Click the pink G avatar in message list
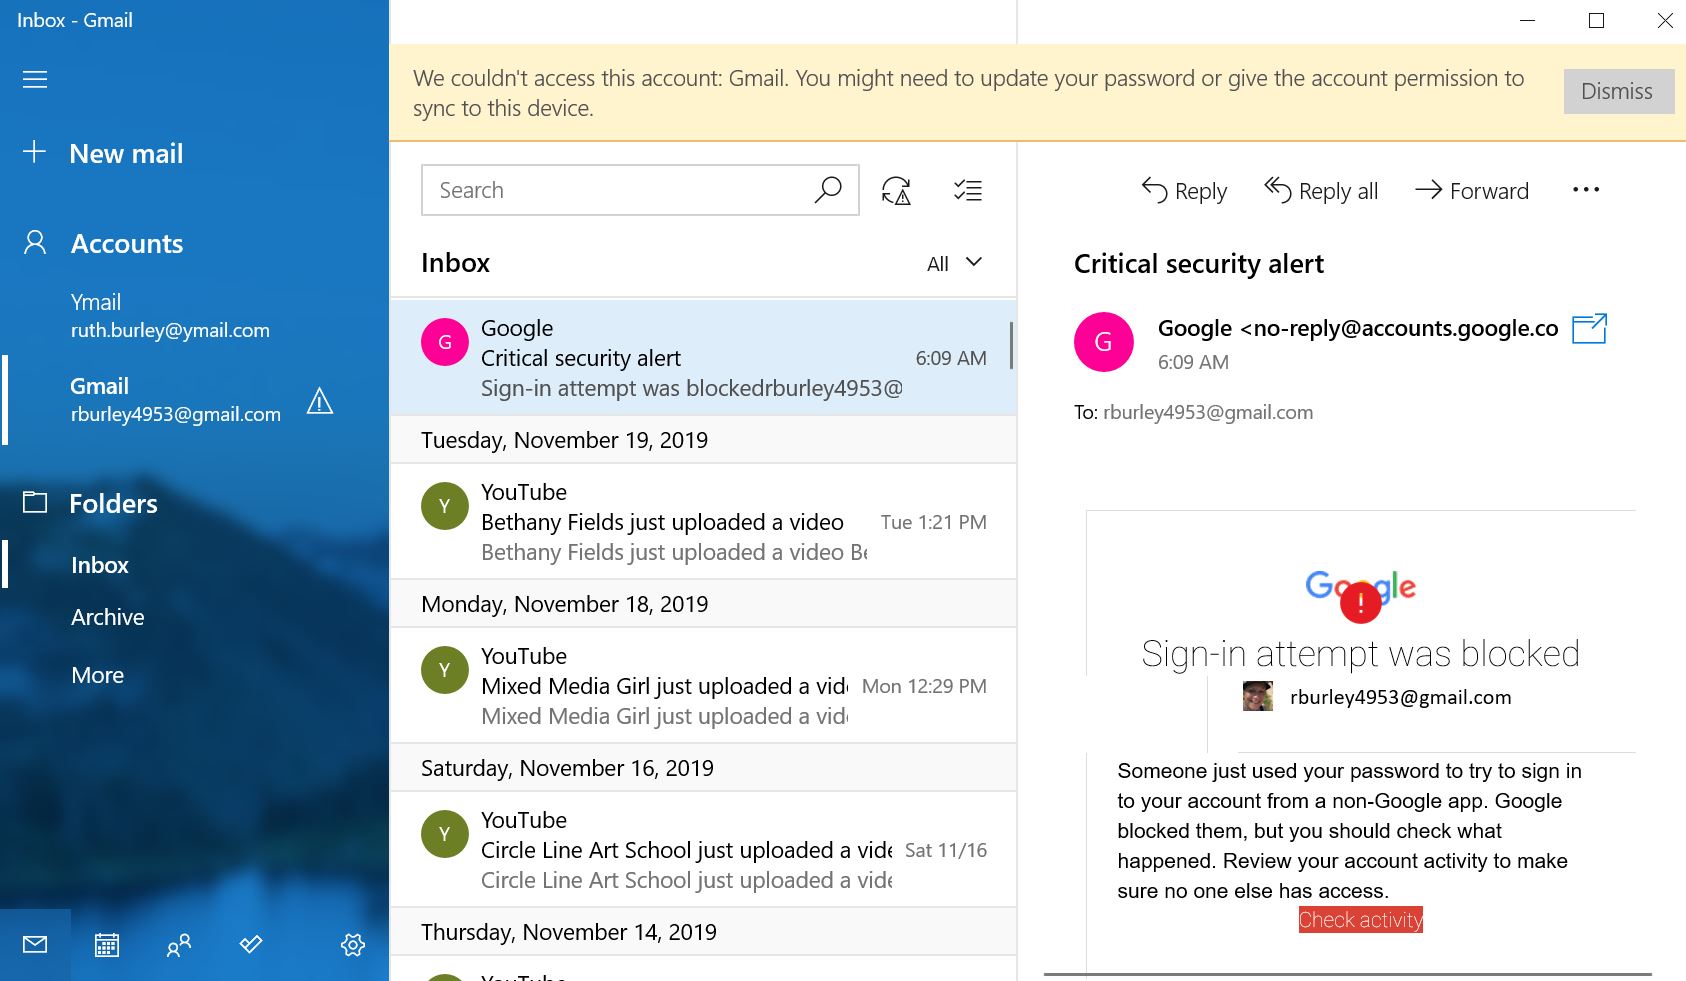This screenshot has height=981, width=1686. [445, 342]
